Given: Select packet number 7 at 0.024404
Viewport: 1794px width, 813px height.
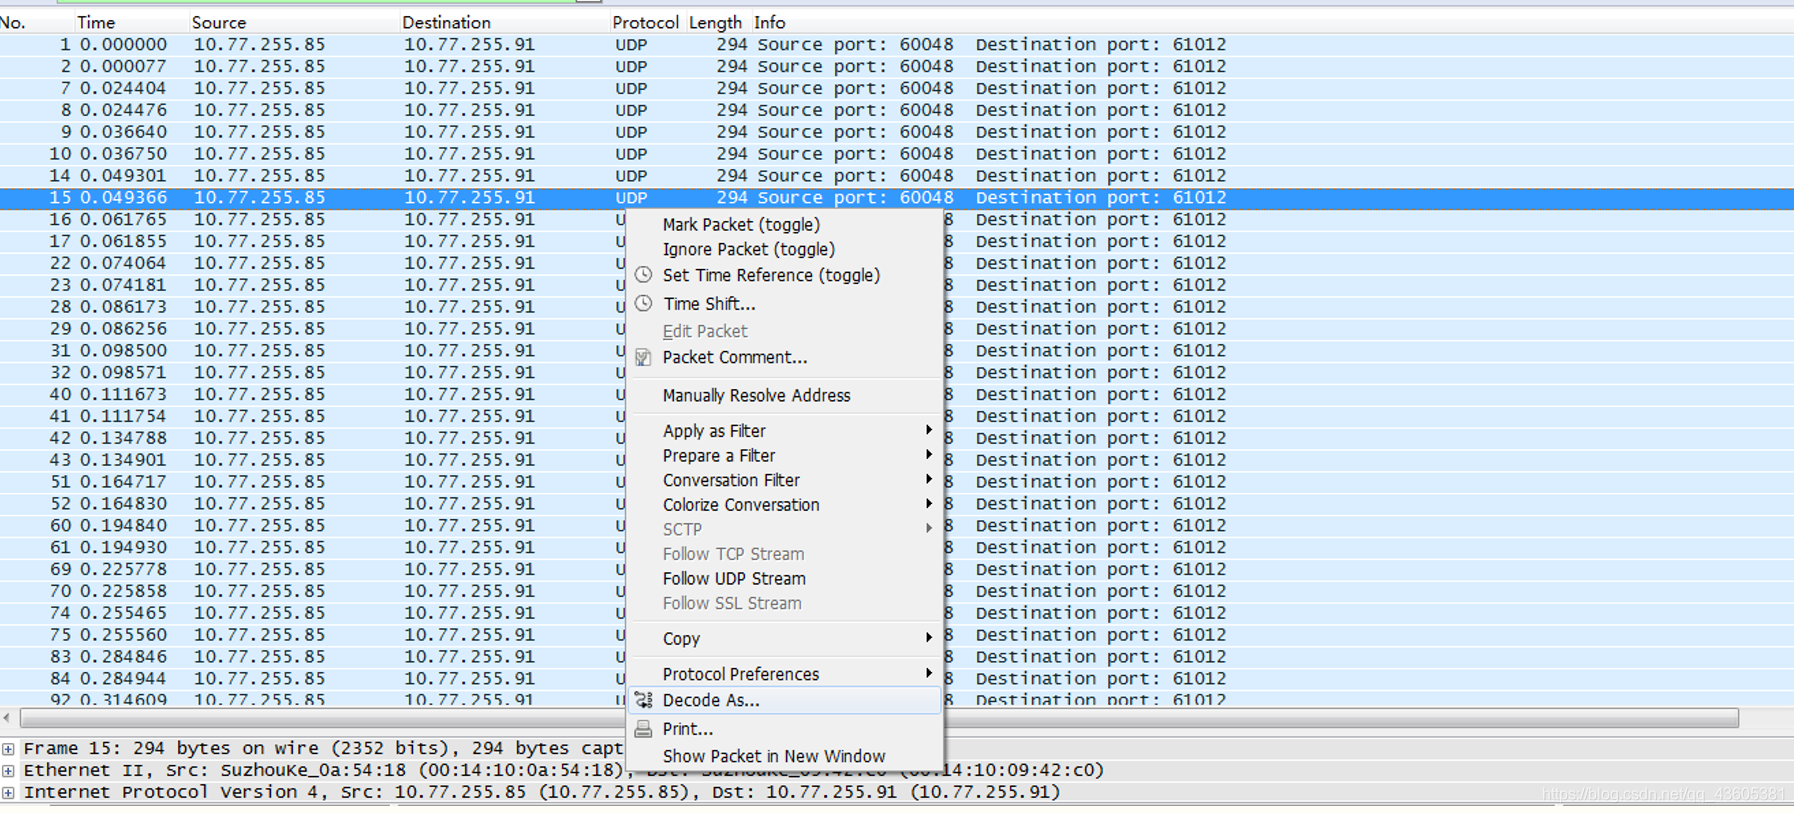Looking at the screenshot, I should [897, 88].
